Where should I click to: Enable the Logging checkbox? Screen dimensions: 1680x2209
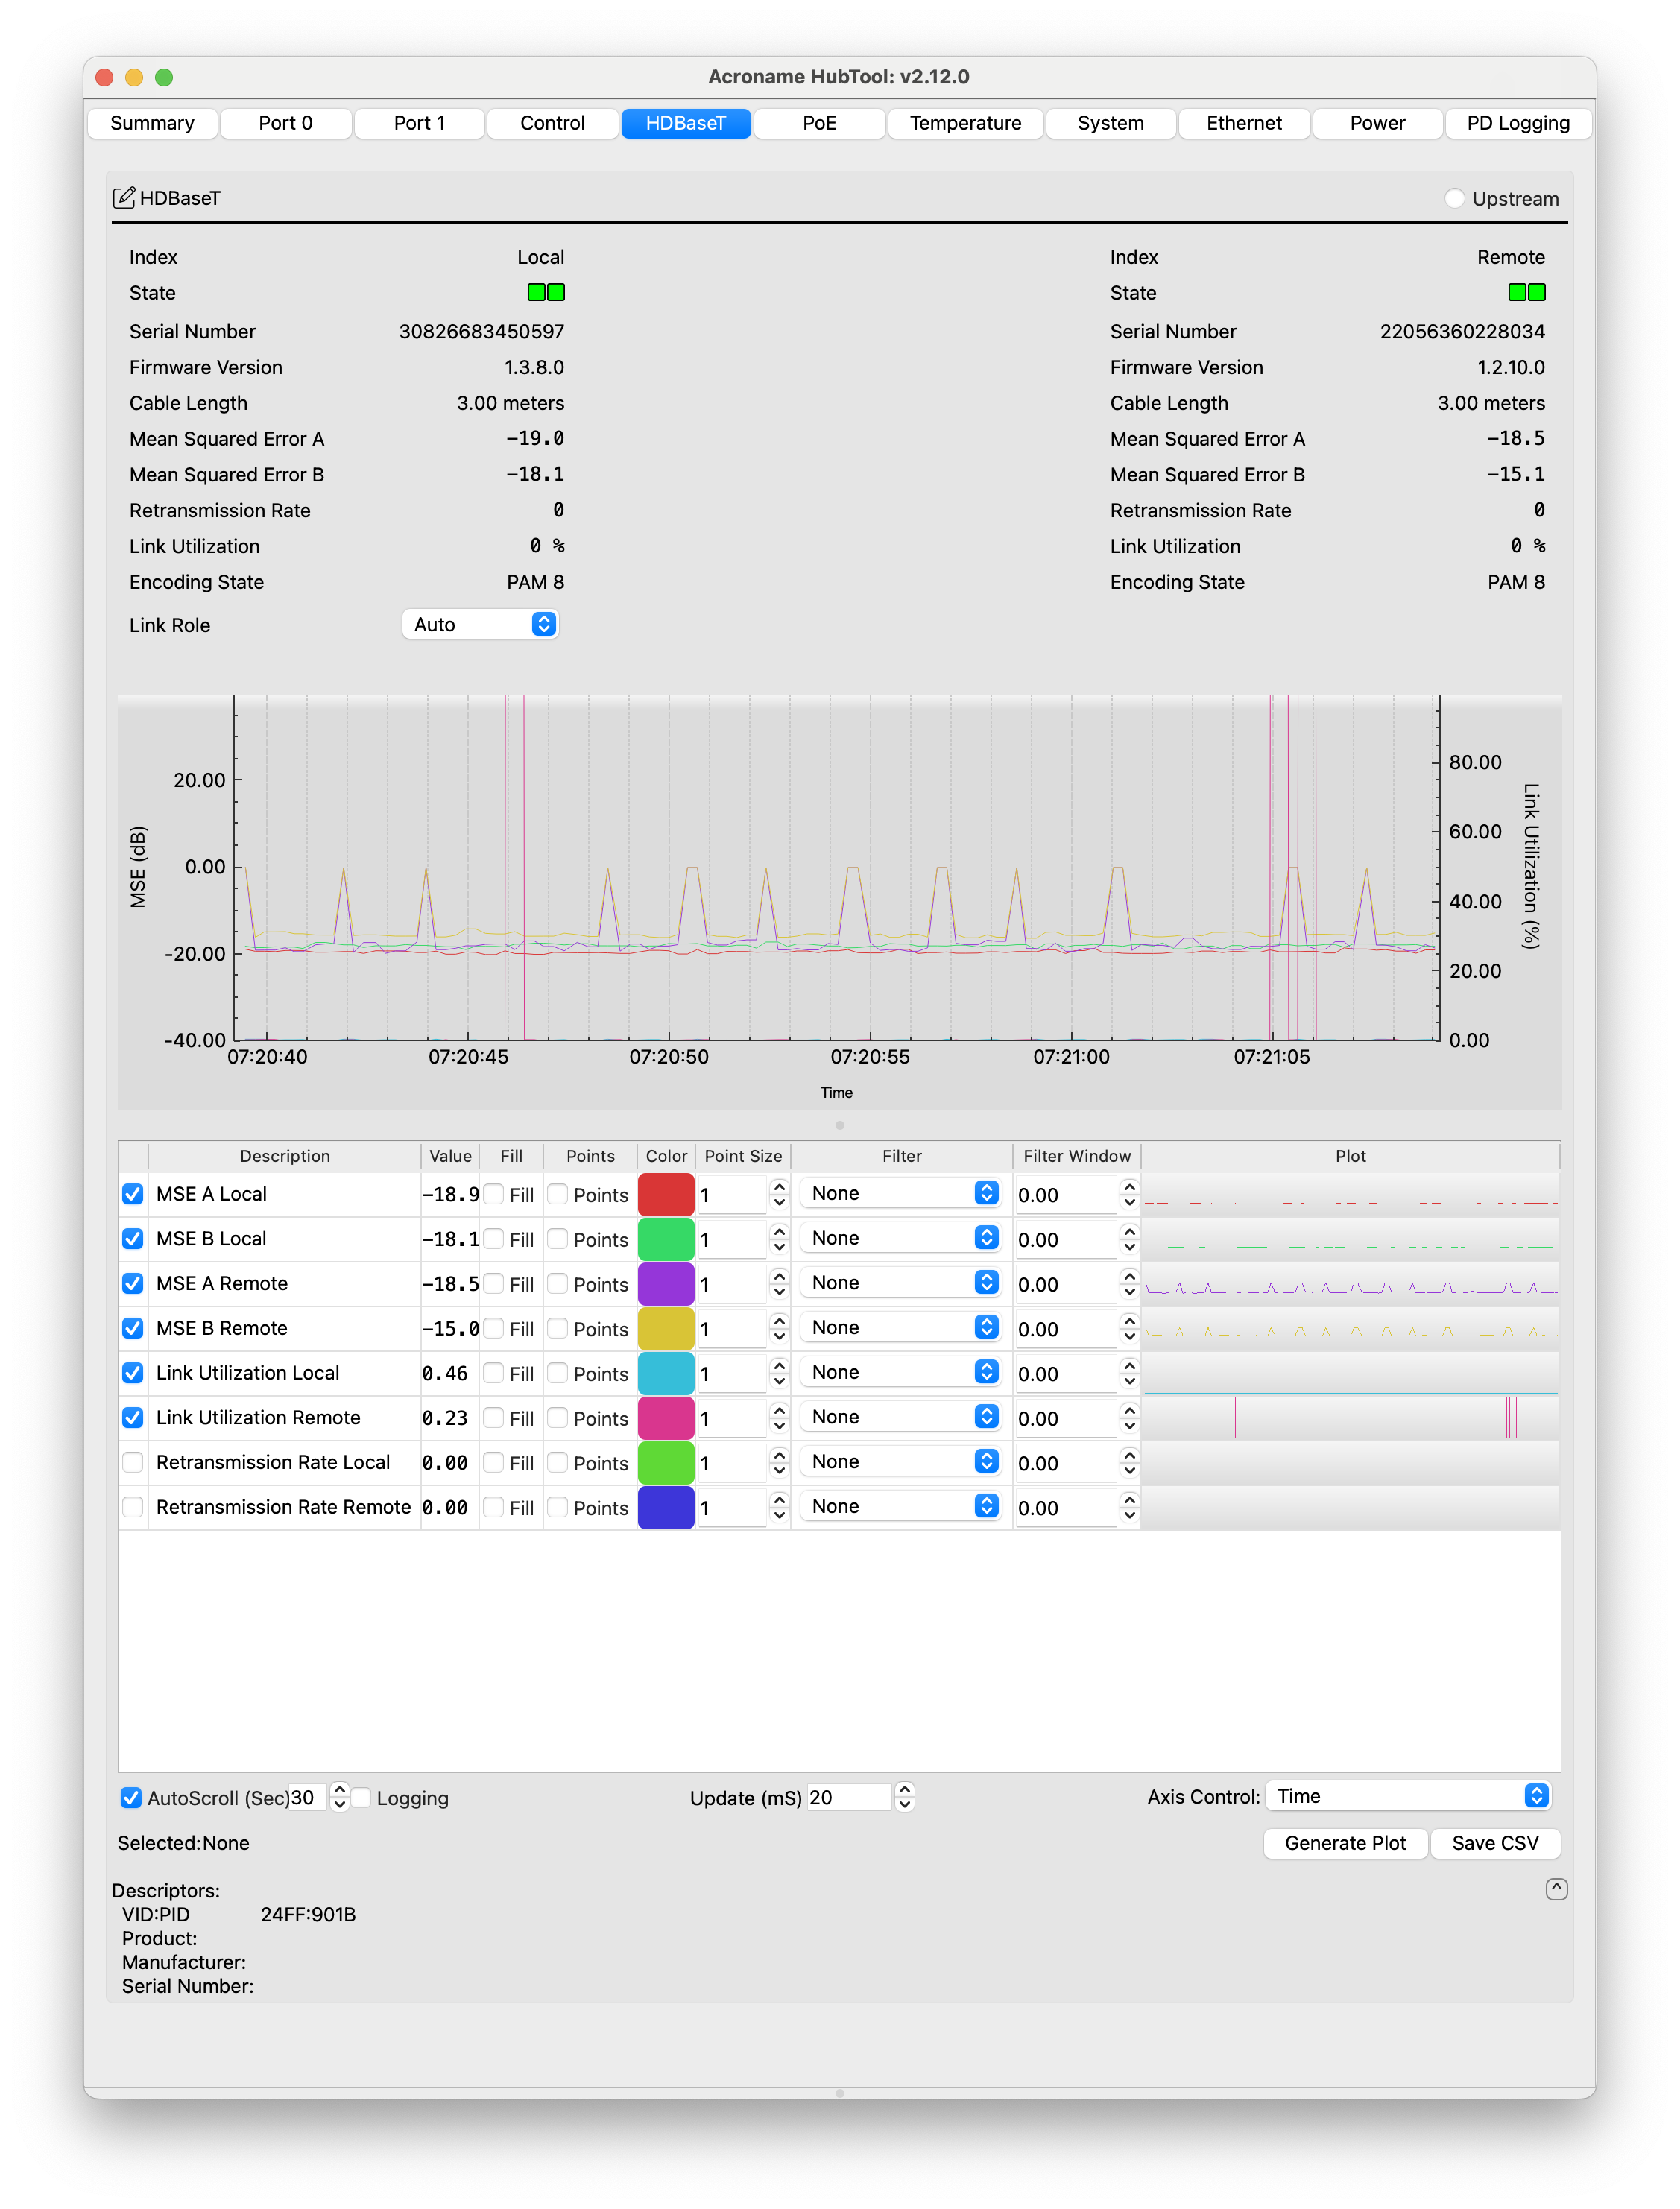pos(362,1797)
